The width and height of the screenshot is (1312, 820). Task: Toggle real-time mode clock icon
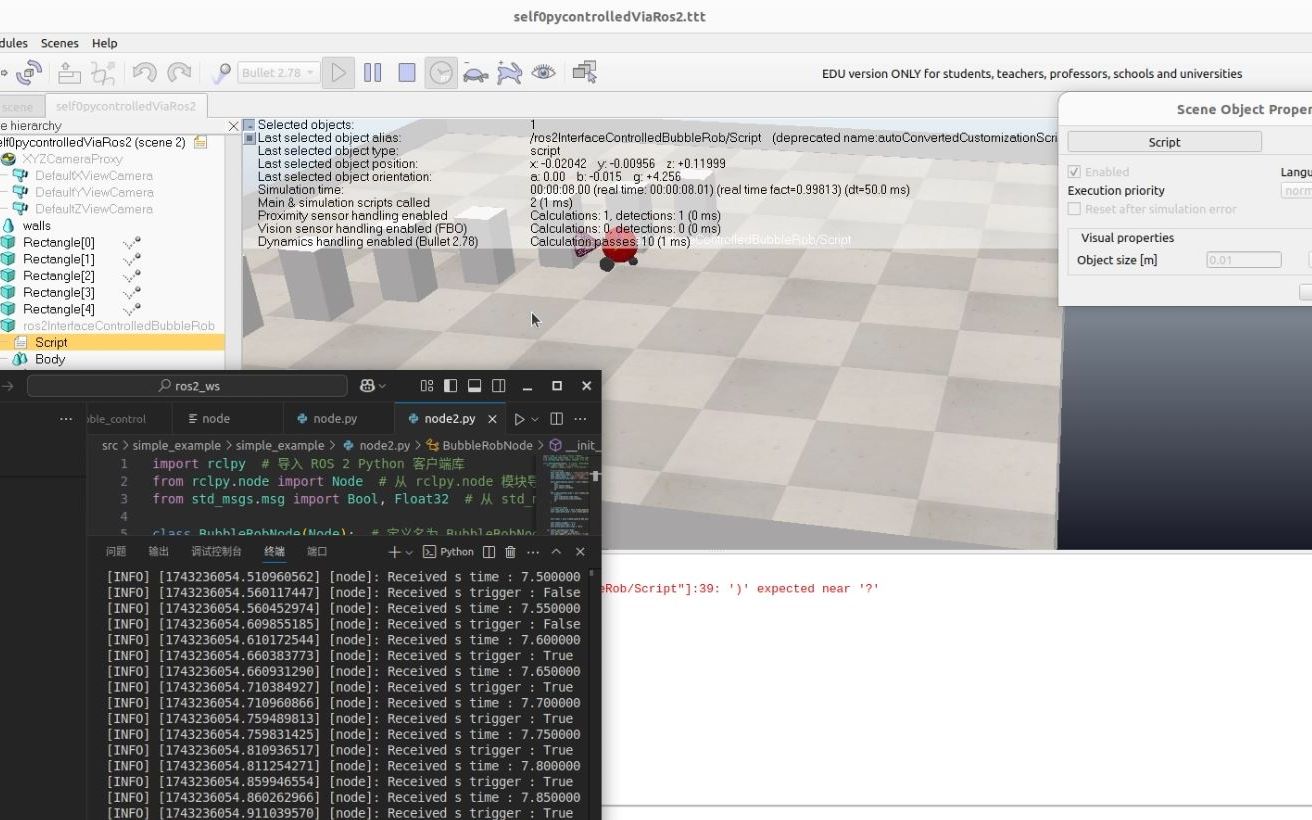click(441, 72)
